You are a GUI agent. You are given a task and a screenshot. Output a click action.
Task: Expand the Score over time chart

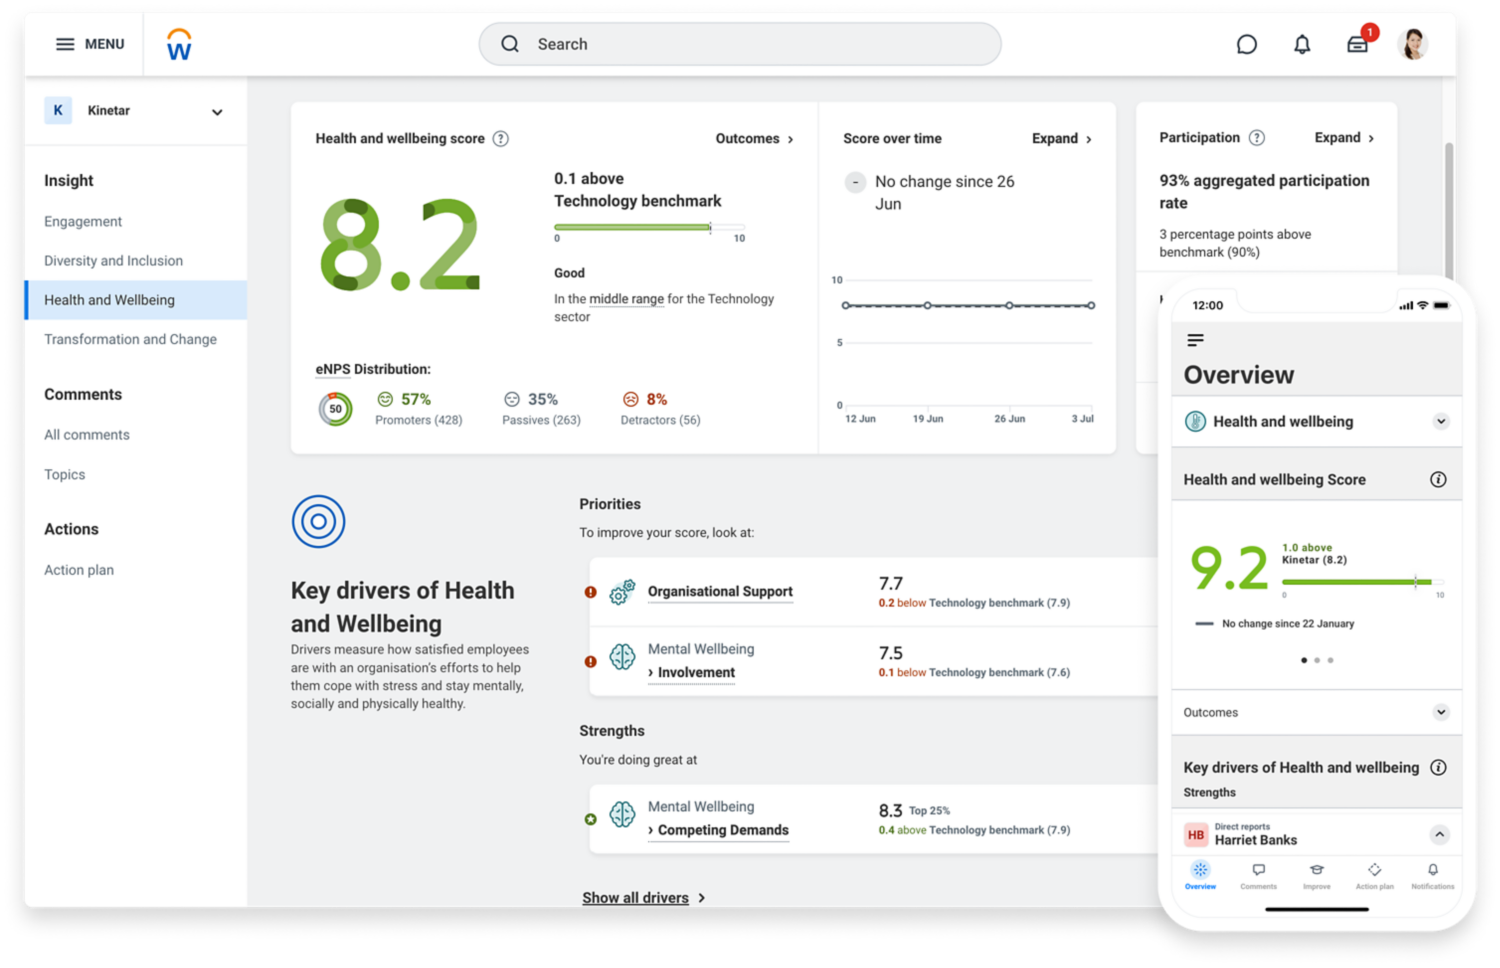[x=1055, y=139]
